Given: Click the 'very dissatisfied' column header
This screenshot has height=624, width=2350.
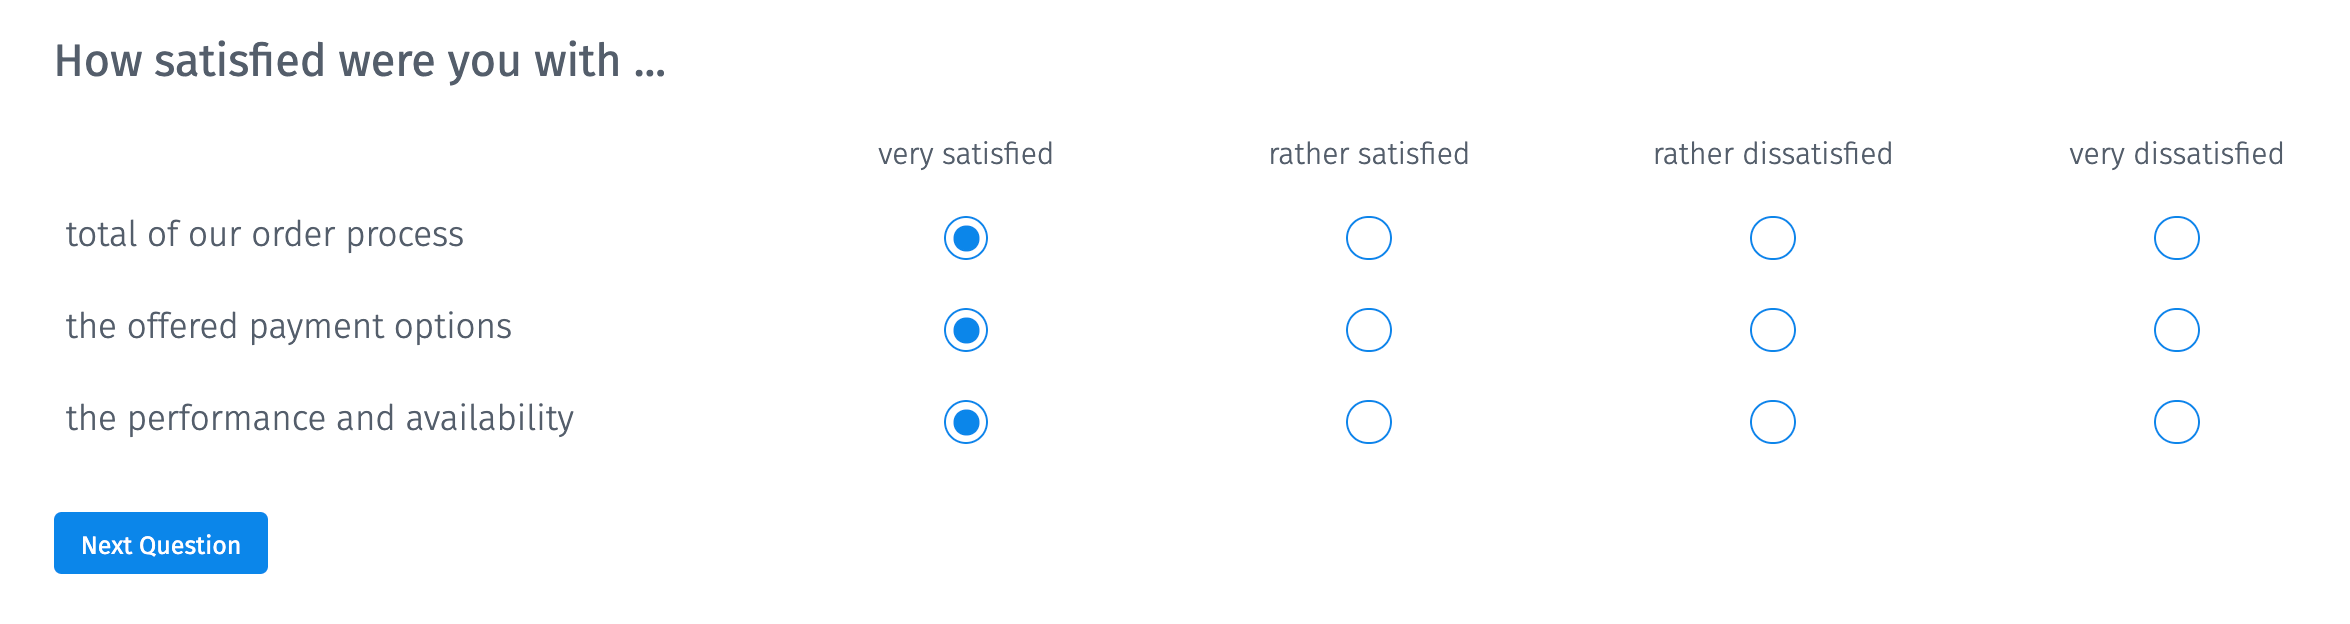Looking at the screenshot, I should [2177, 154].
